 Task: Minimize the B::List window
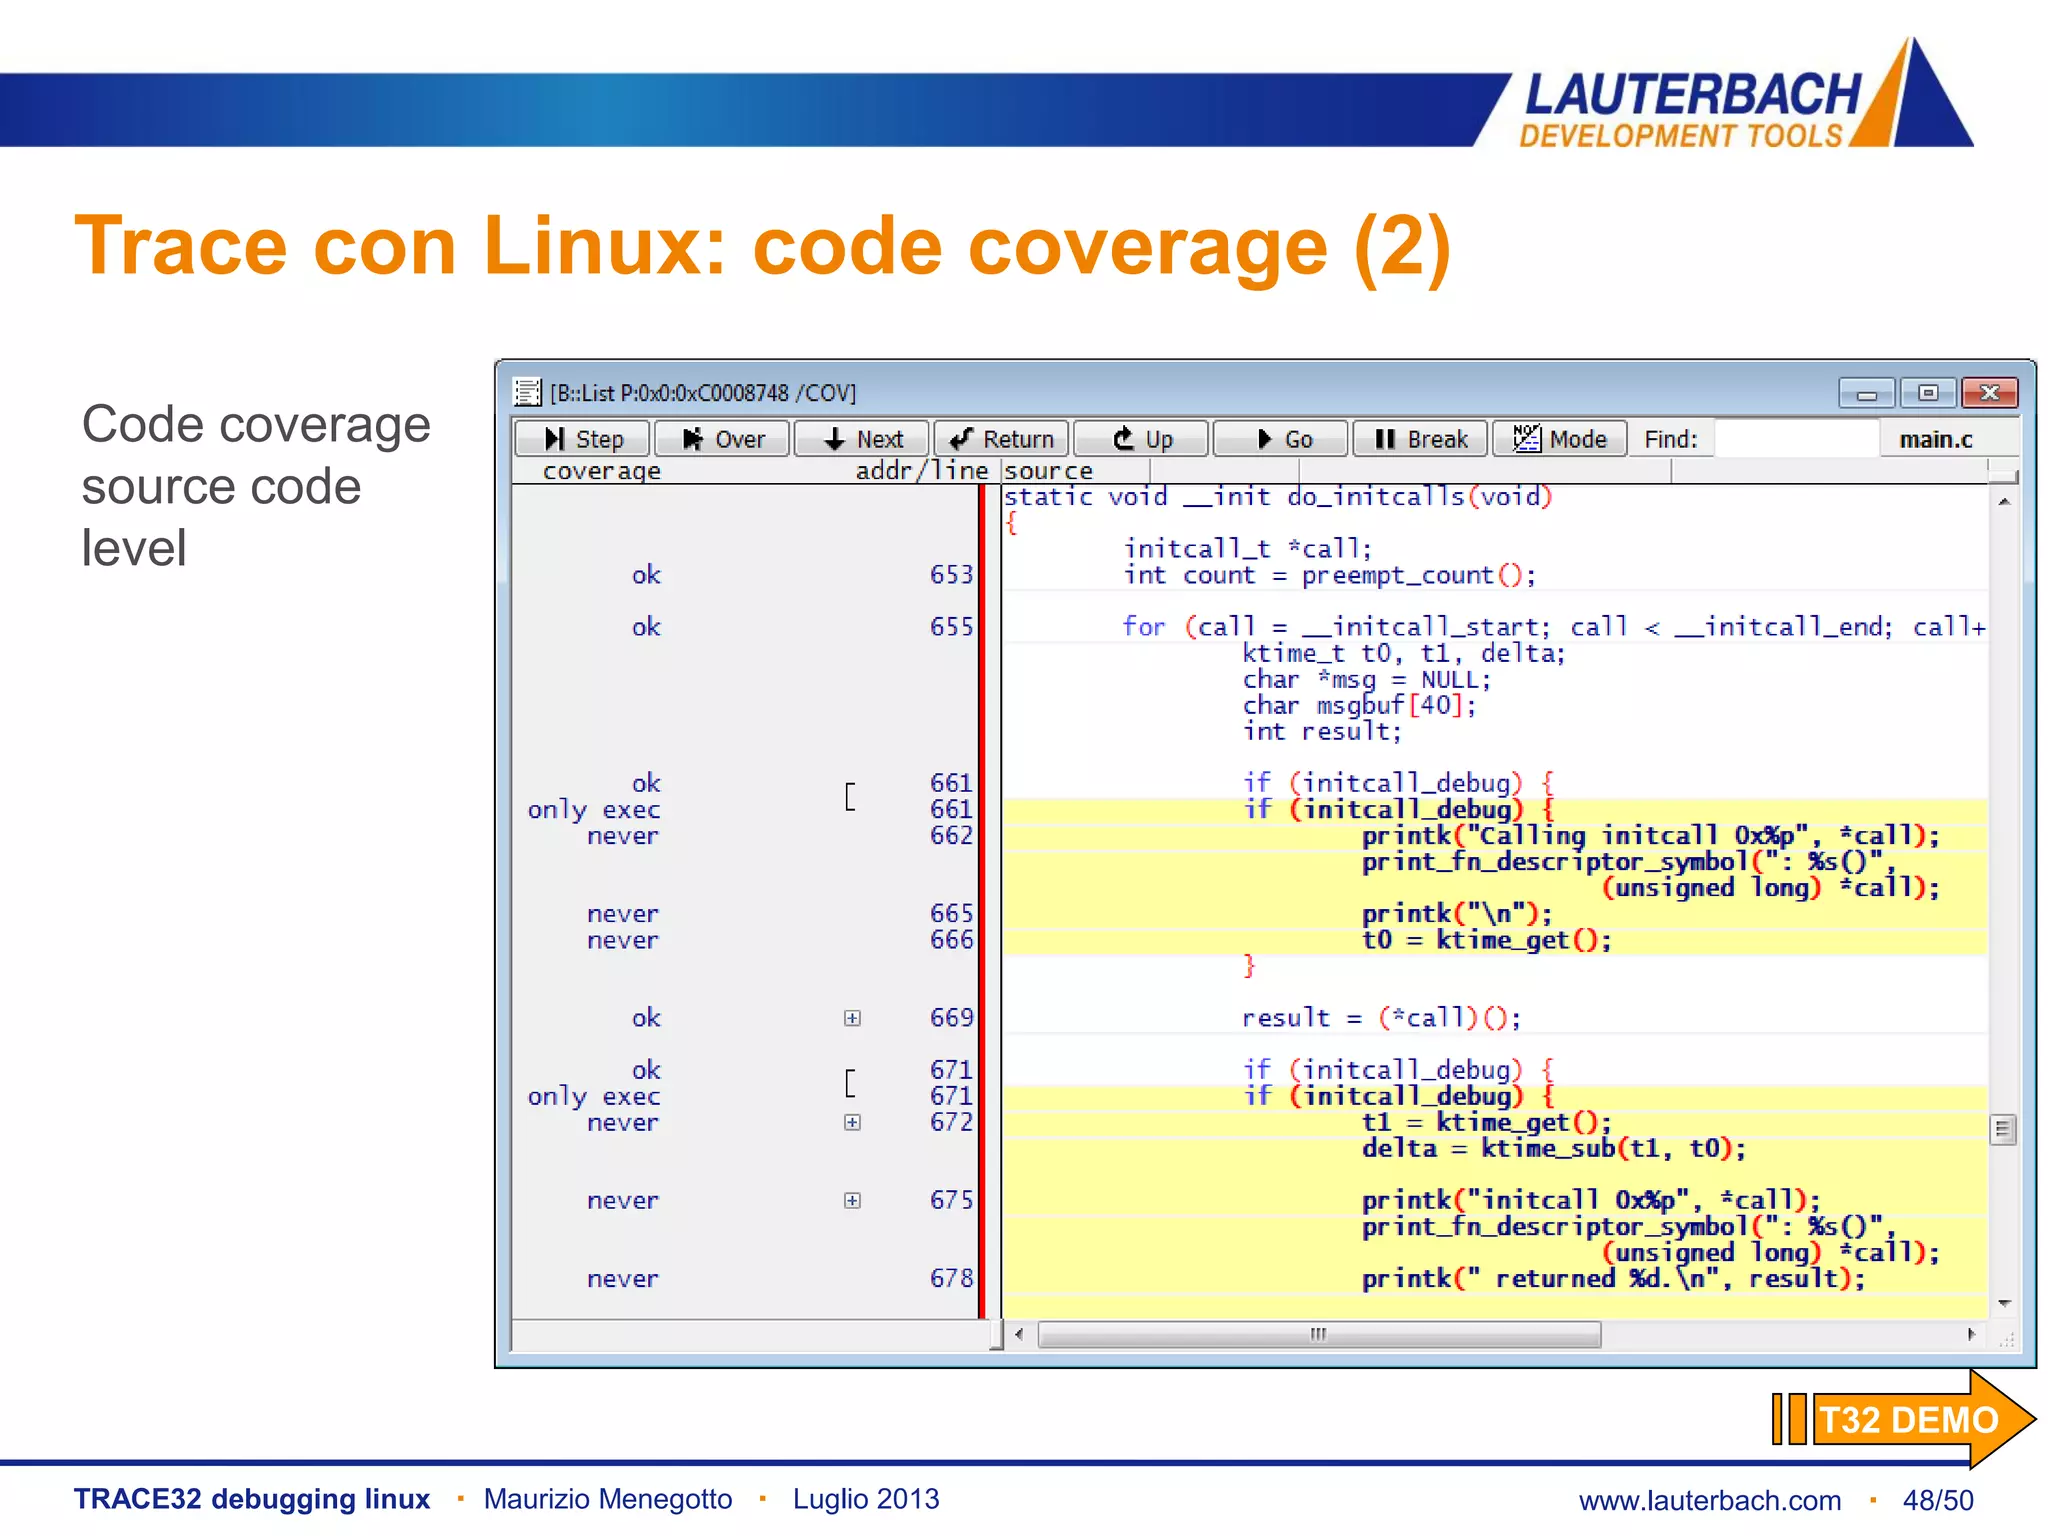click(x=1866, y=393)
